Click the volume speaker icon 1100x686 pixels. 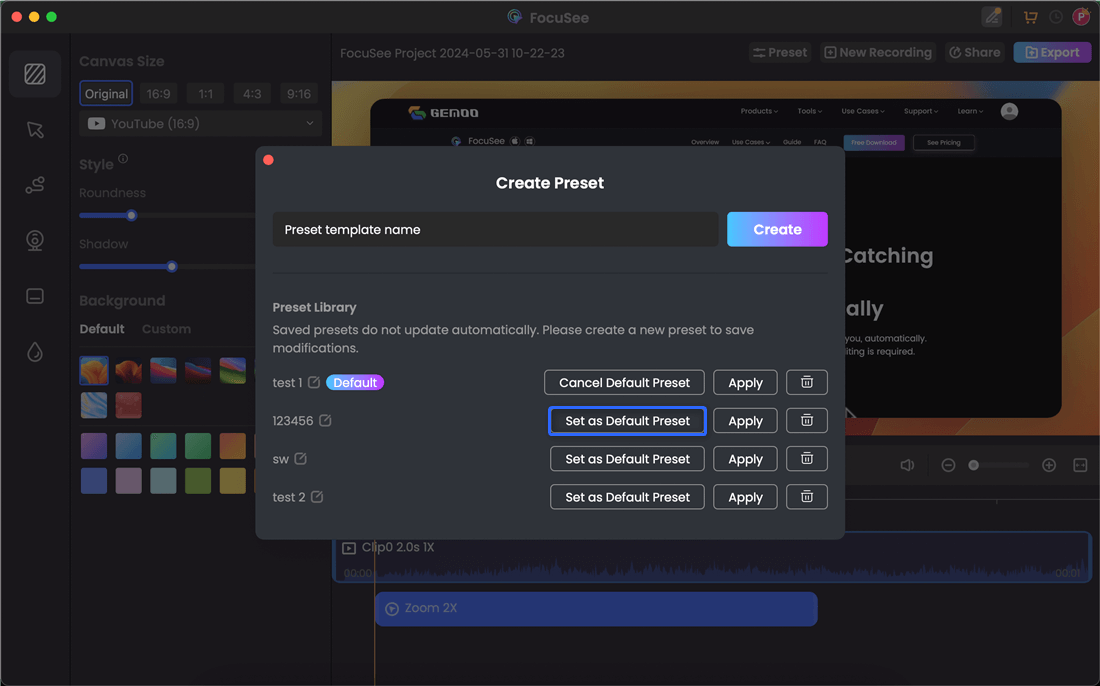tap(907, 465)
